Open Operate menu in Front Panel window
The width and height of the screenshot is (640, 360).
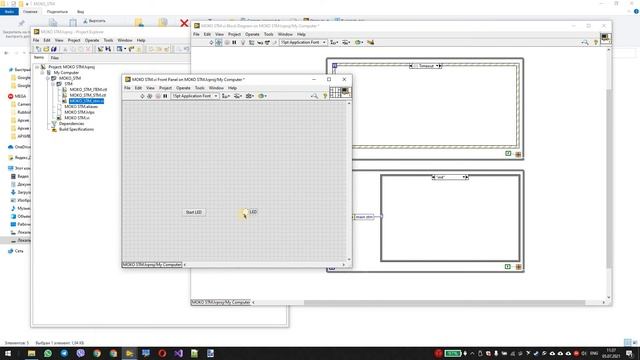(x=183, y=88)
